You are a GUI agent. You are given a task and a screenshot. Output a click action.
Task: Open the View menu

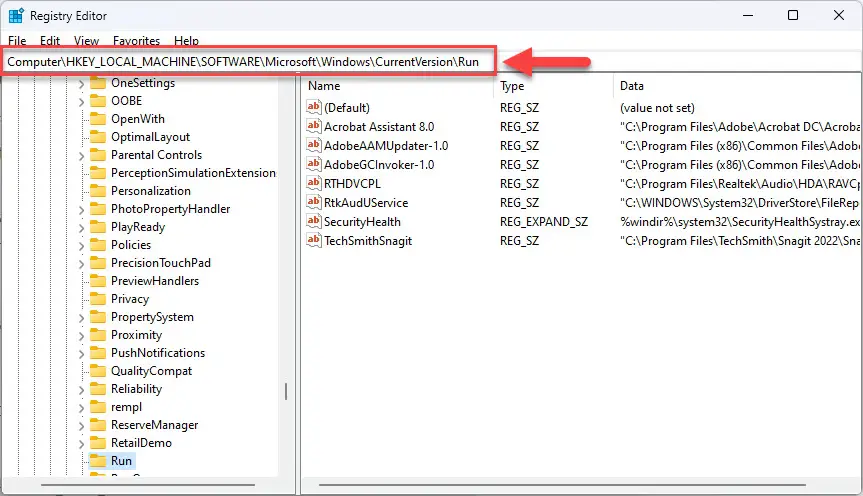[86, 41]
